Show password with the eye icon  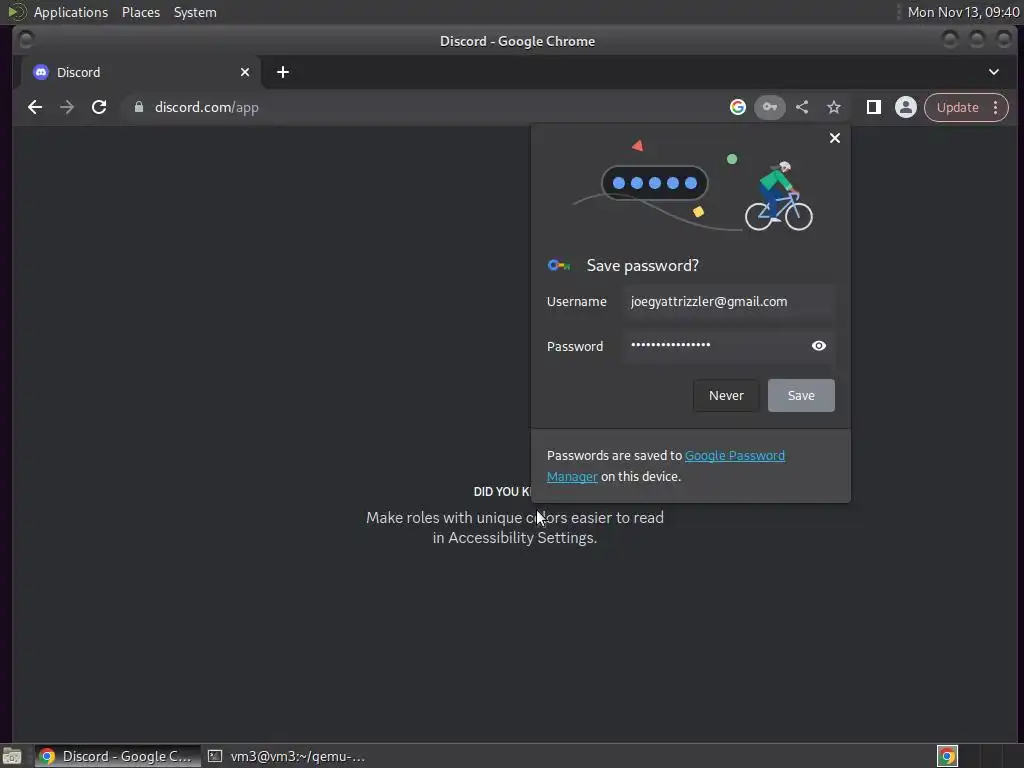click(819, 345)
